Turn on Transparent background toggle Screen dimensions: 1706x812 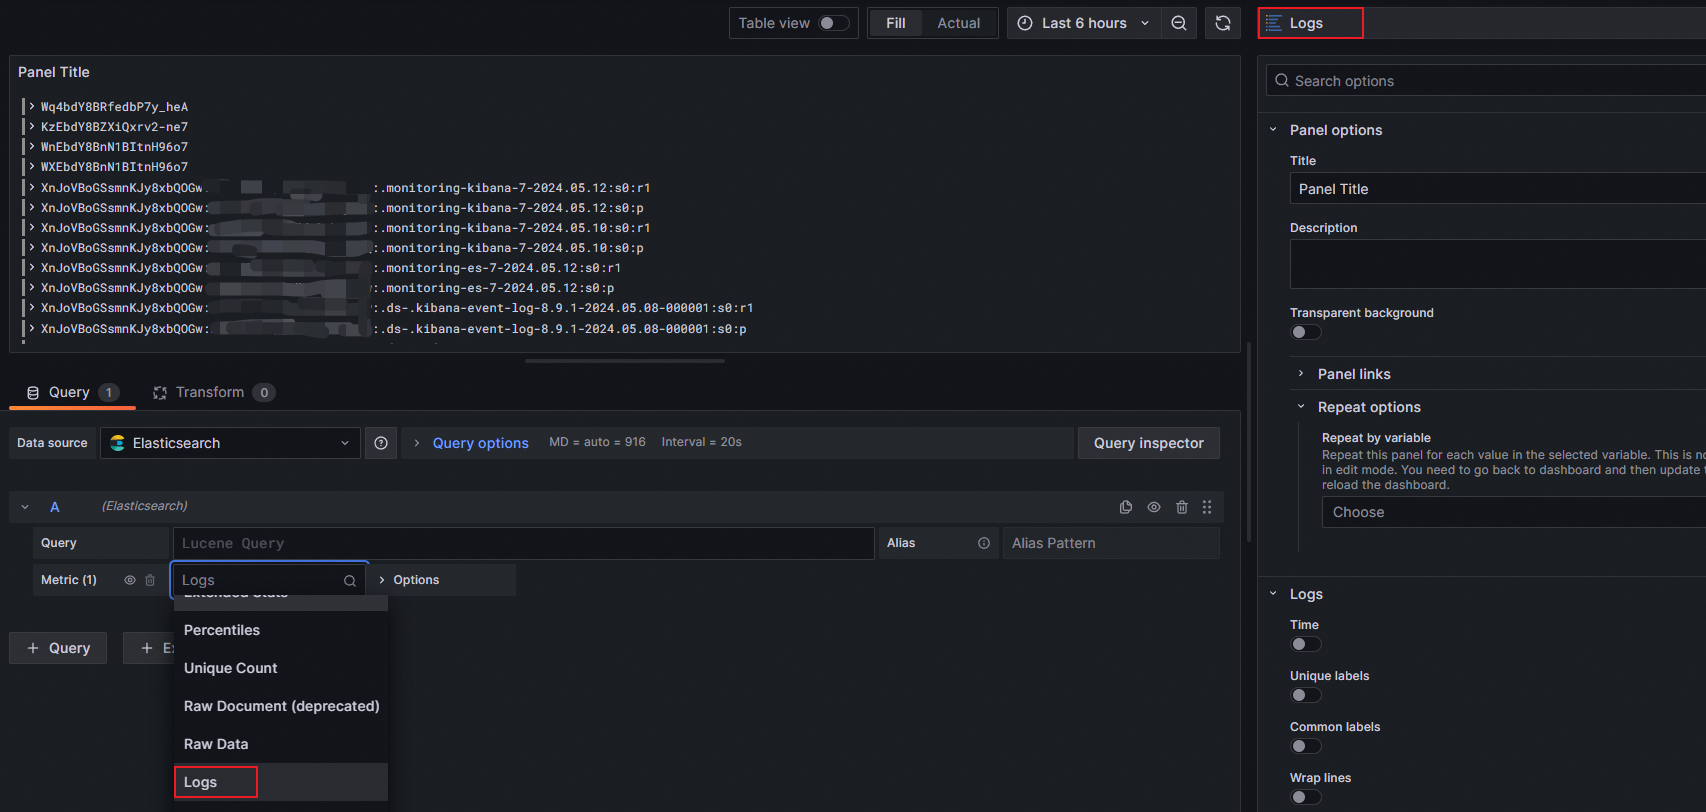[1306, 332]
